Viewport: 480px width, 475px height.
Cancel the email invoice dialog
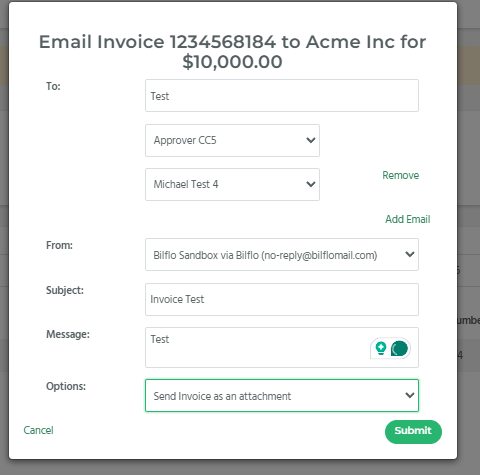pos(38,430)
